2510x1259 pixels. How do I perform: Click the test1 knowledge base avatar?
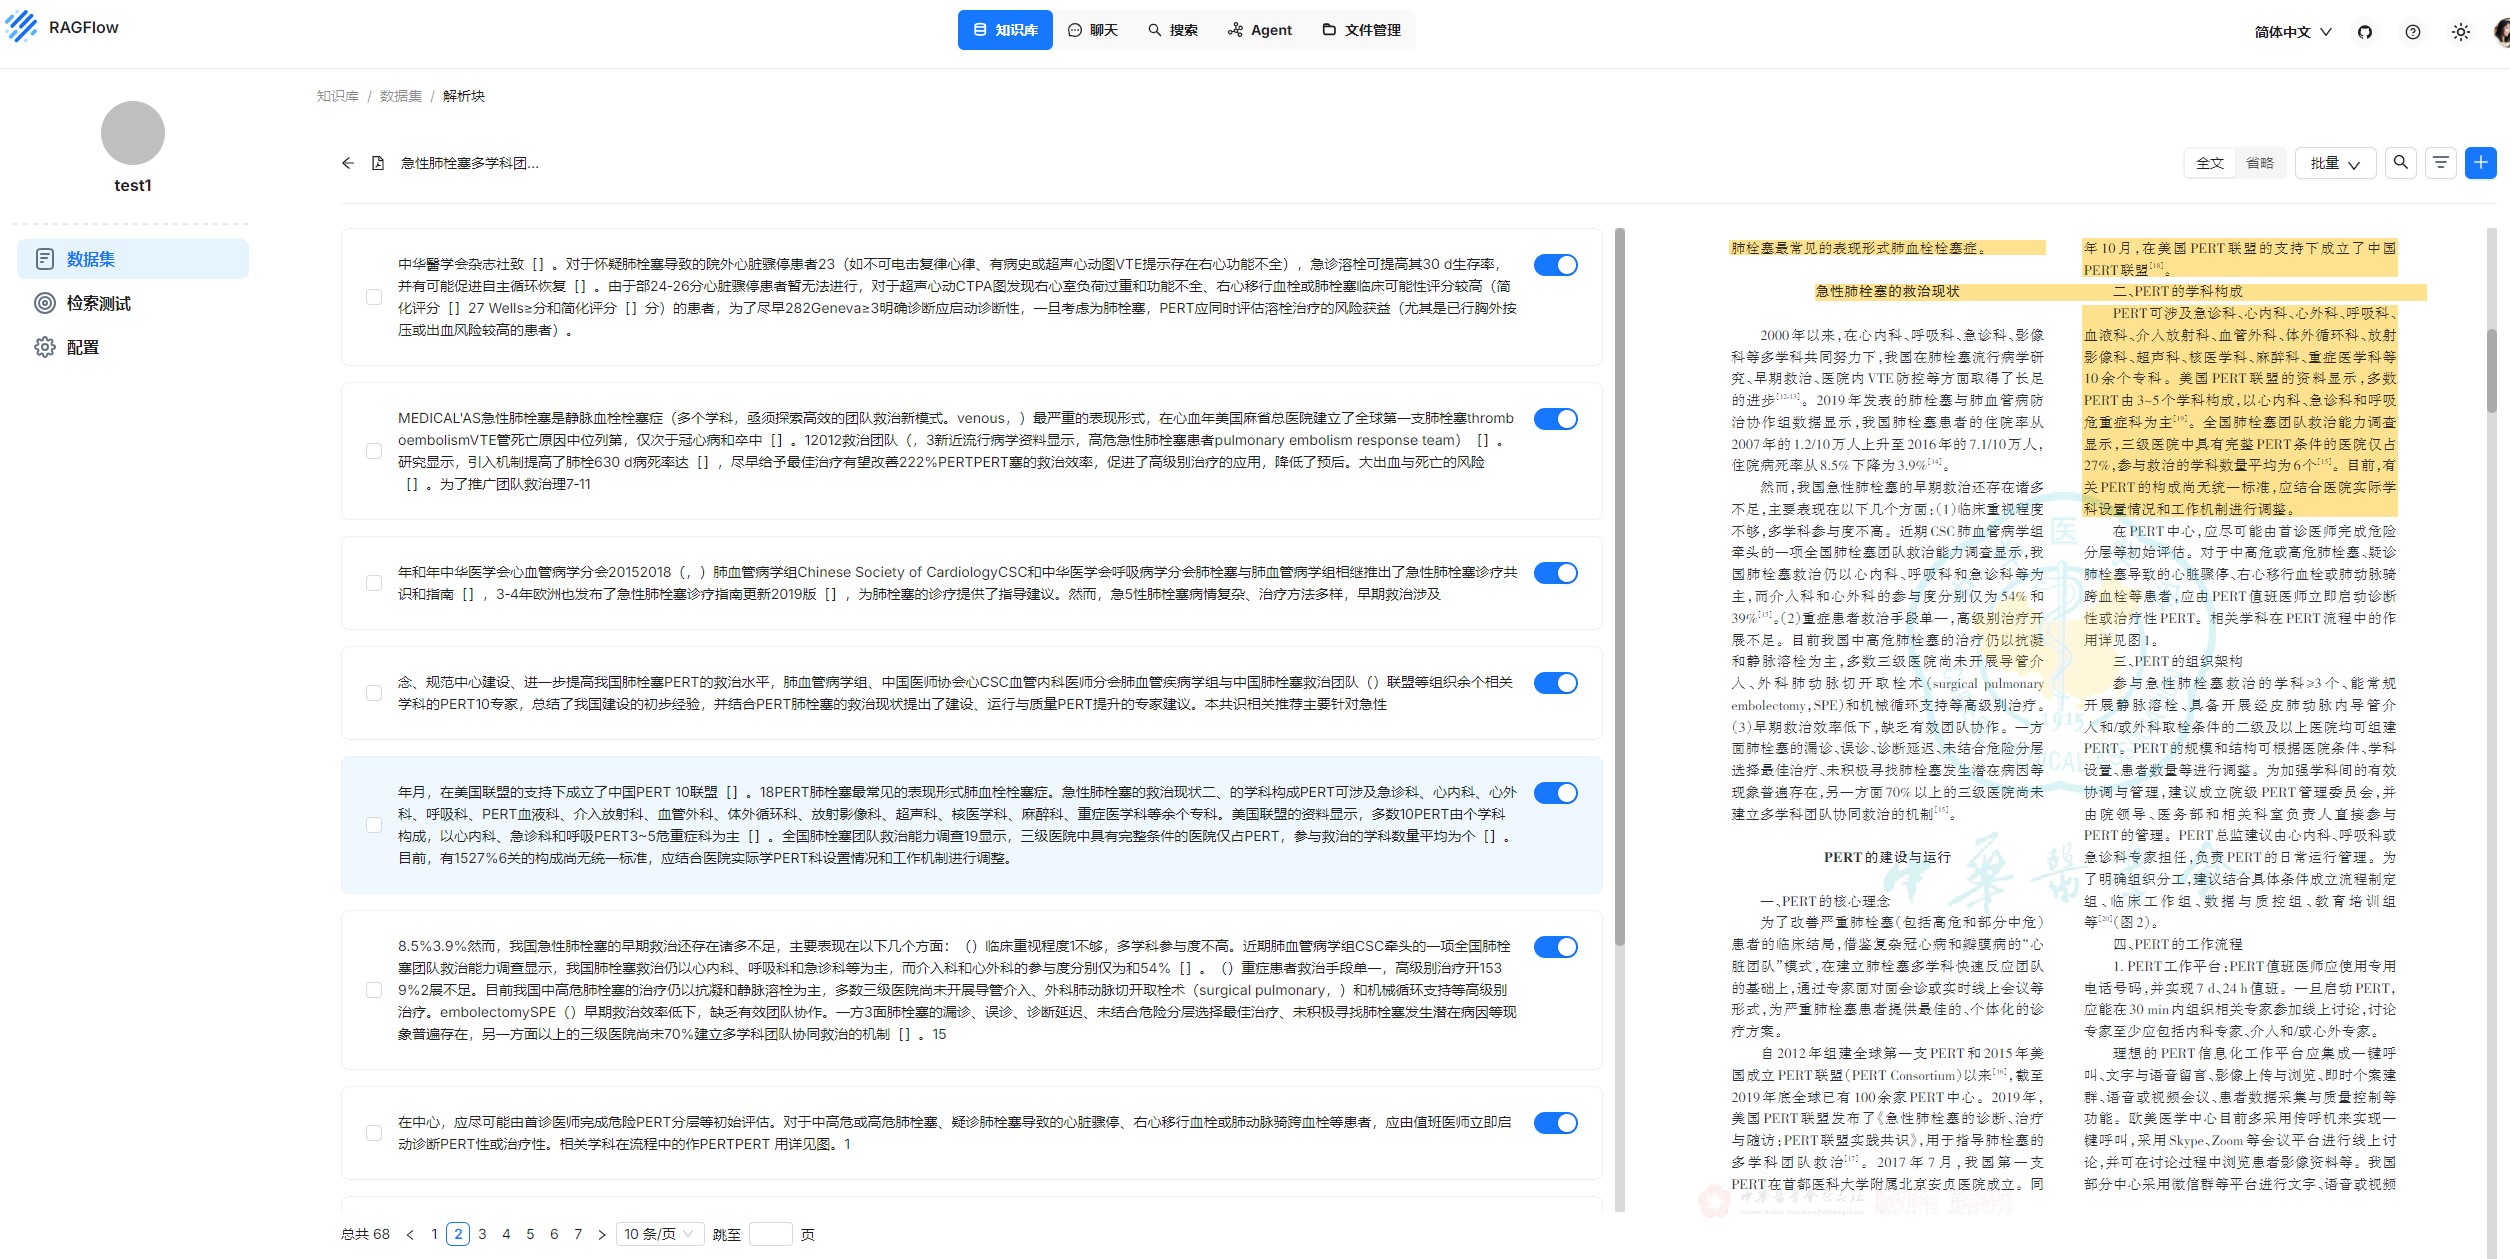(133, 133)
